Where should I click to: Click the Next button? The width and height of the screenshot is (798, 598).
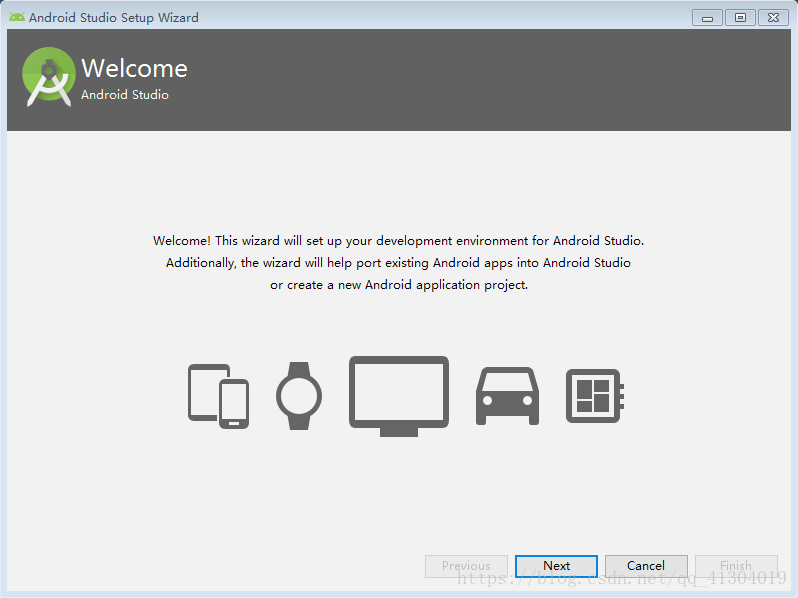pyautogui.click(x=556, y=566)
